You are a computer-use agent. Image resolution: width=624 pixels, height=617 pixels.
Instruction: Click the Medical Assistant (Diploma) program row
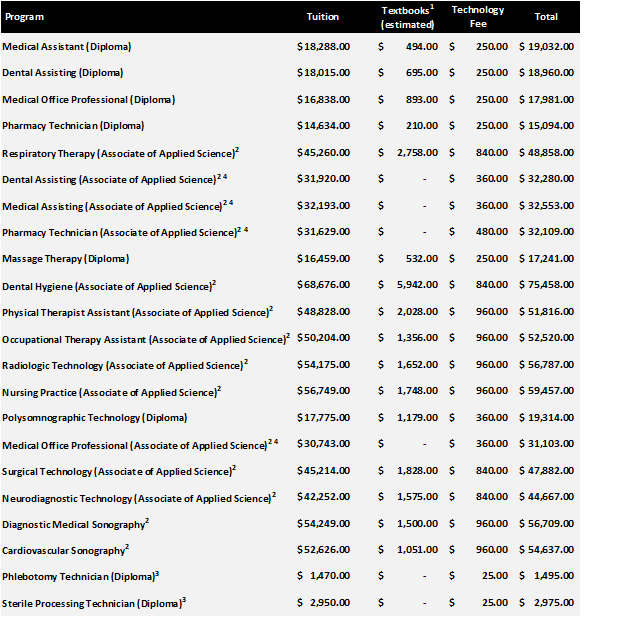click(x=66, y=47)
